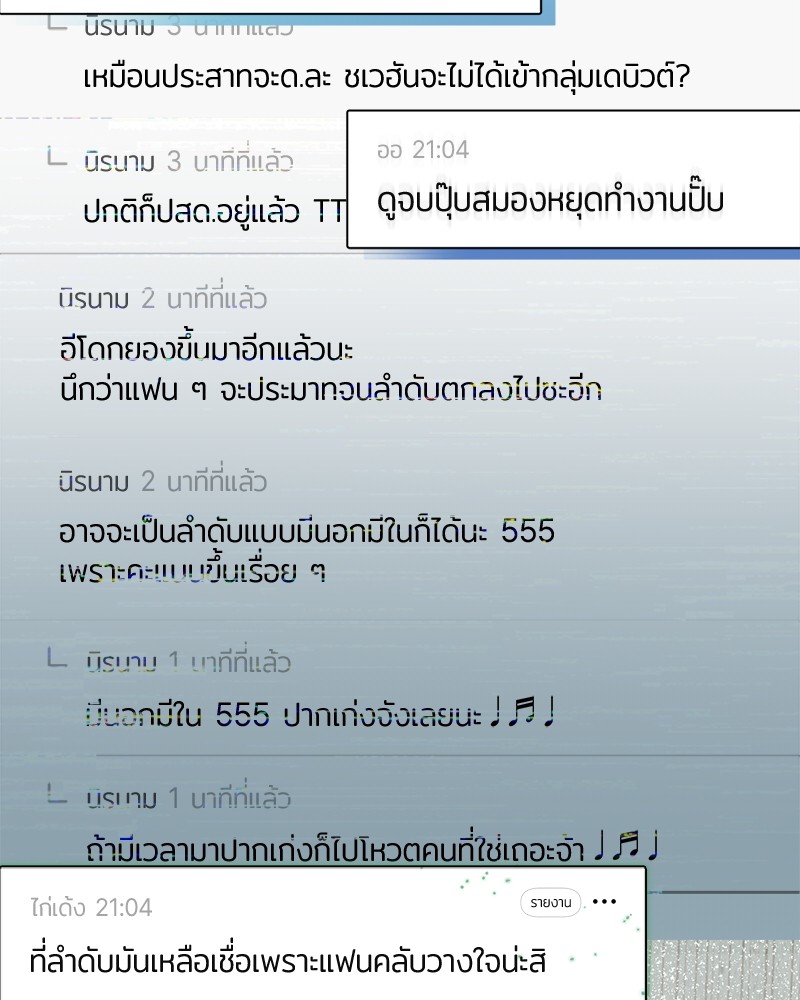Select comment text อีโดกยองขึ้นมาอีกแล้วนะ
This screenshot has width=800, height=1000.
tap(206, 349)
